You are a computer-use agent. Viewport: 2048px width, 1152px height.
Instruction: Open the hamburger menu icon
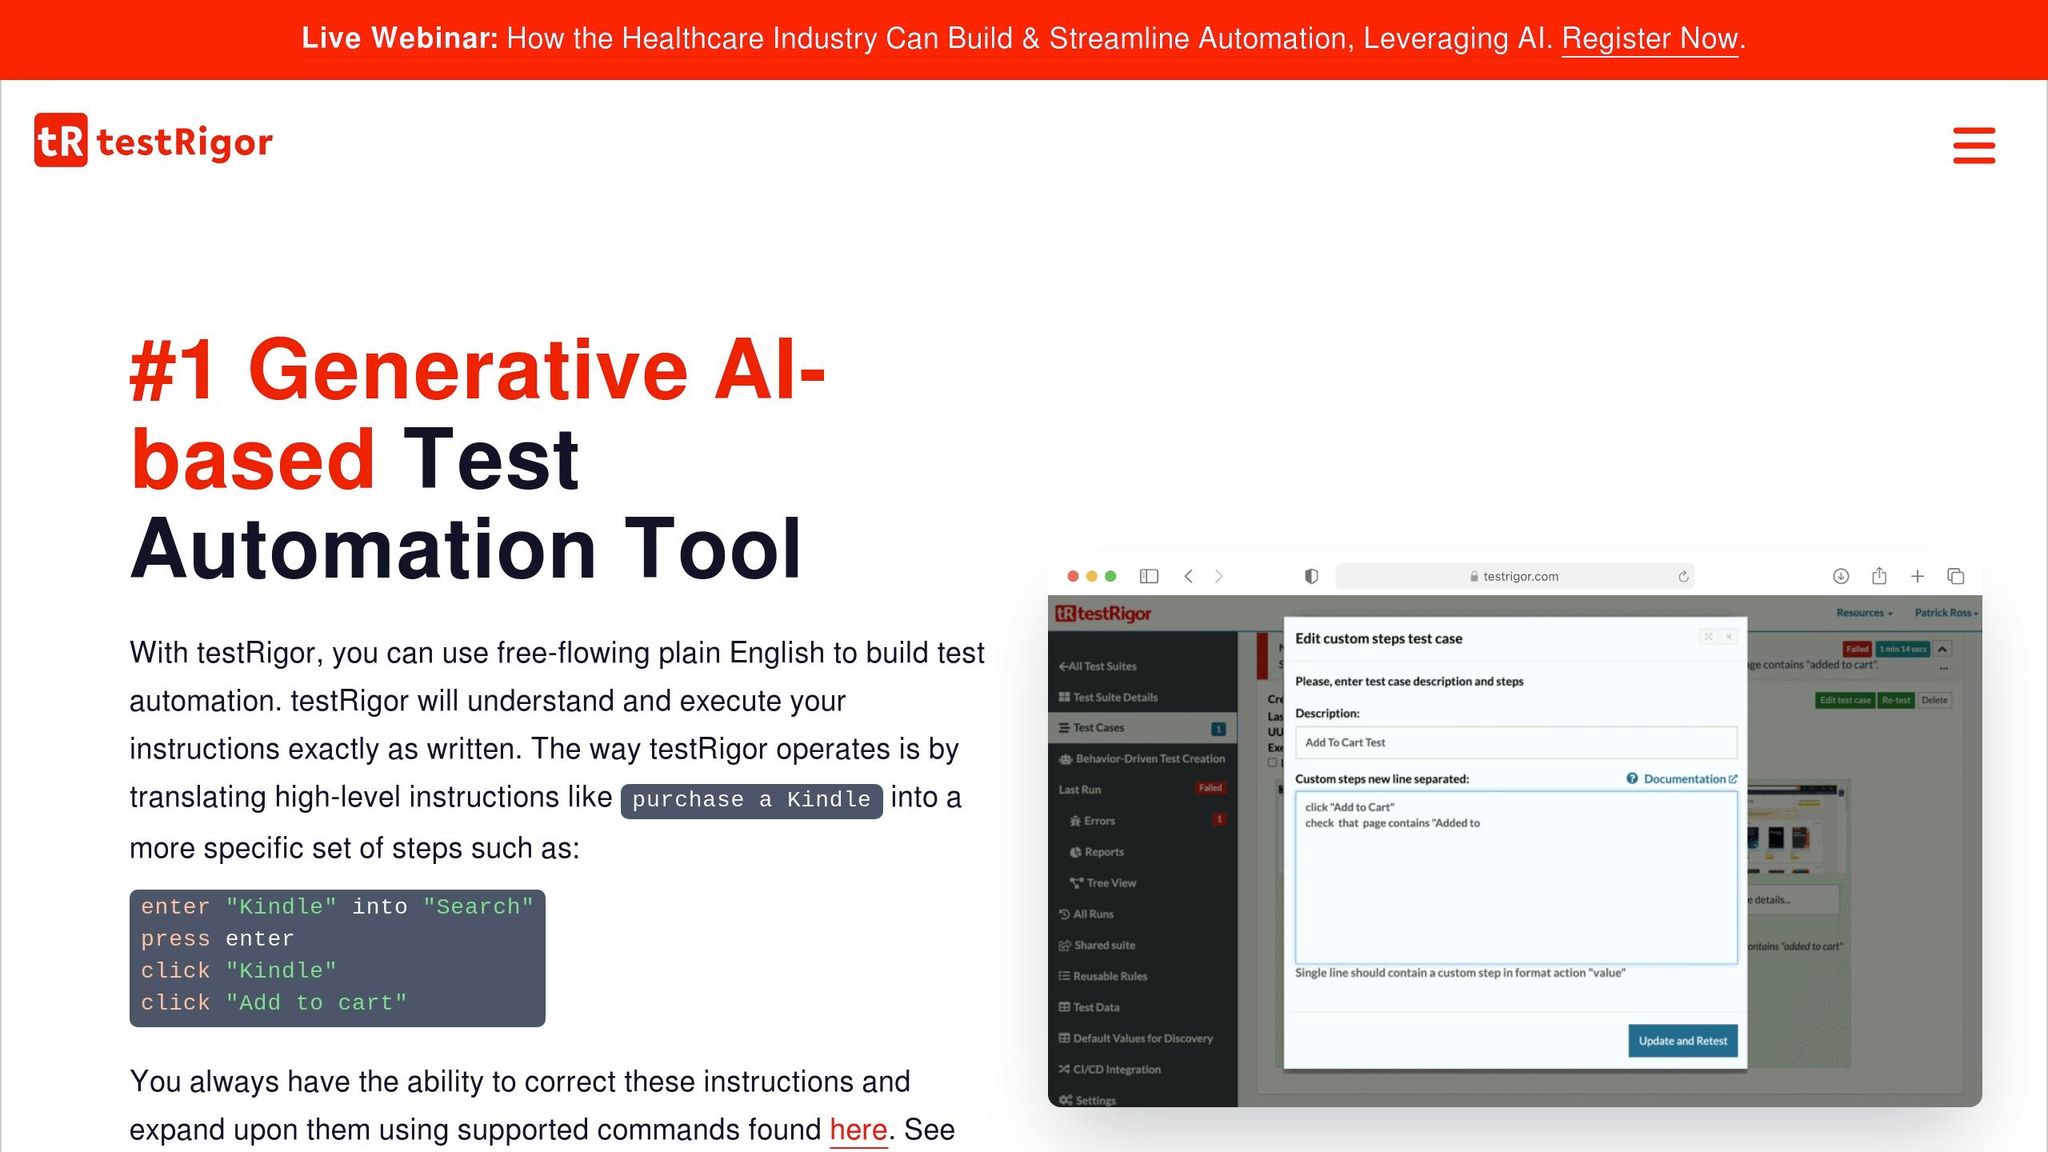[1973, 145]
